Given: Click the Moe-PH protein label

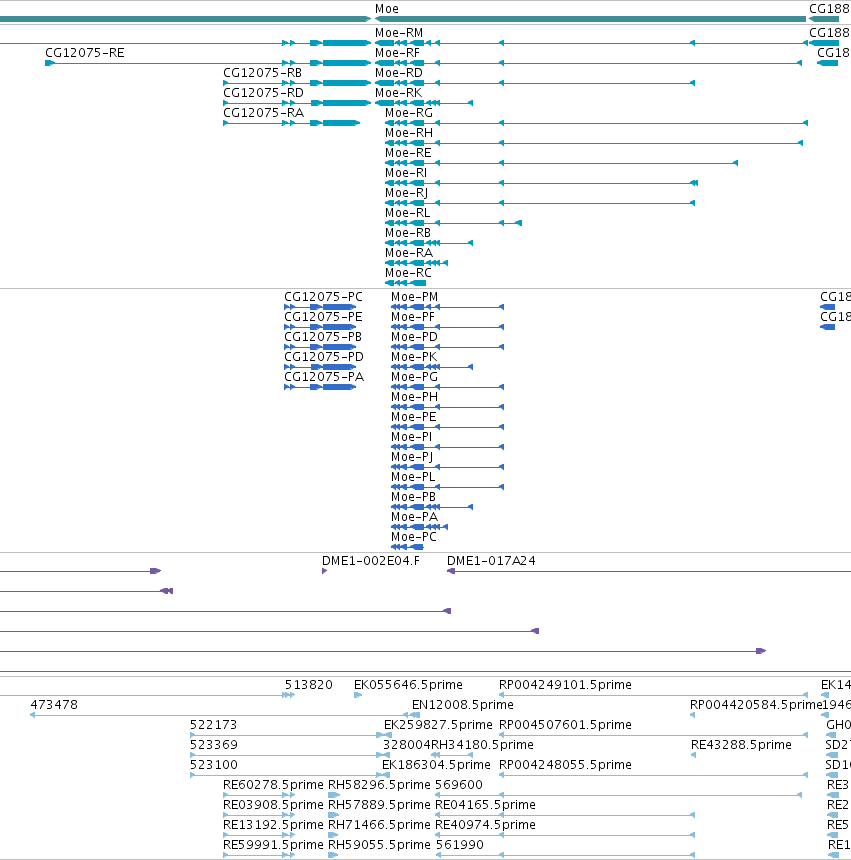Looking at the screenshot, I should pyautogui.click(x=415, y=397).
